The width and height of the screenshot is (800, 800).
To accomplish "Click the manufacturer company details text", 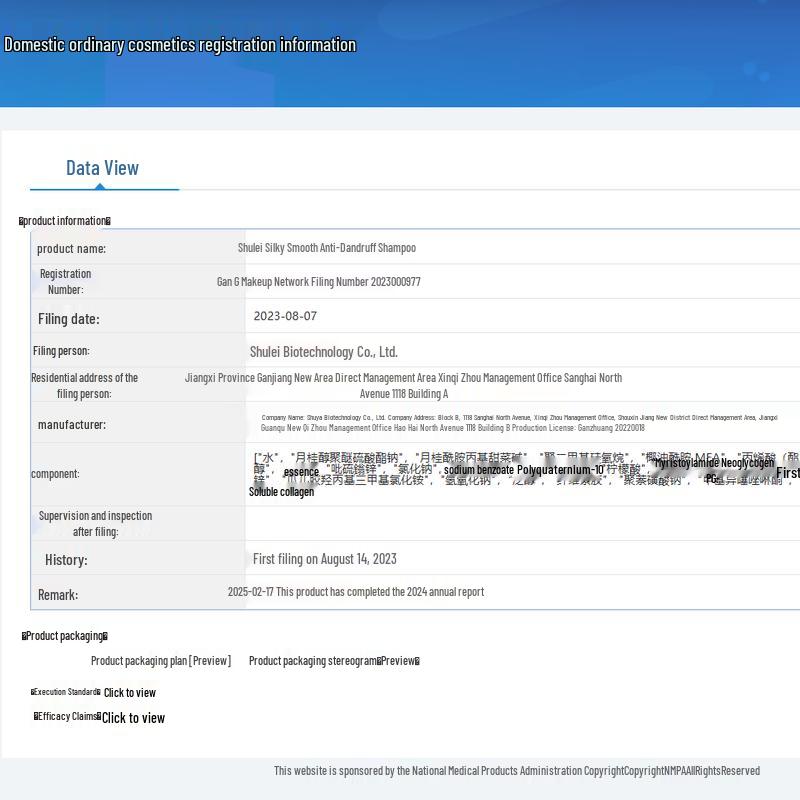I will [518, 422].
